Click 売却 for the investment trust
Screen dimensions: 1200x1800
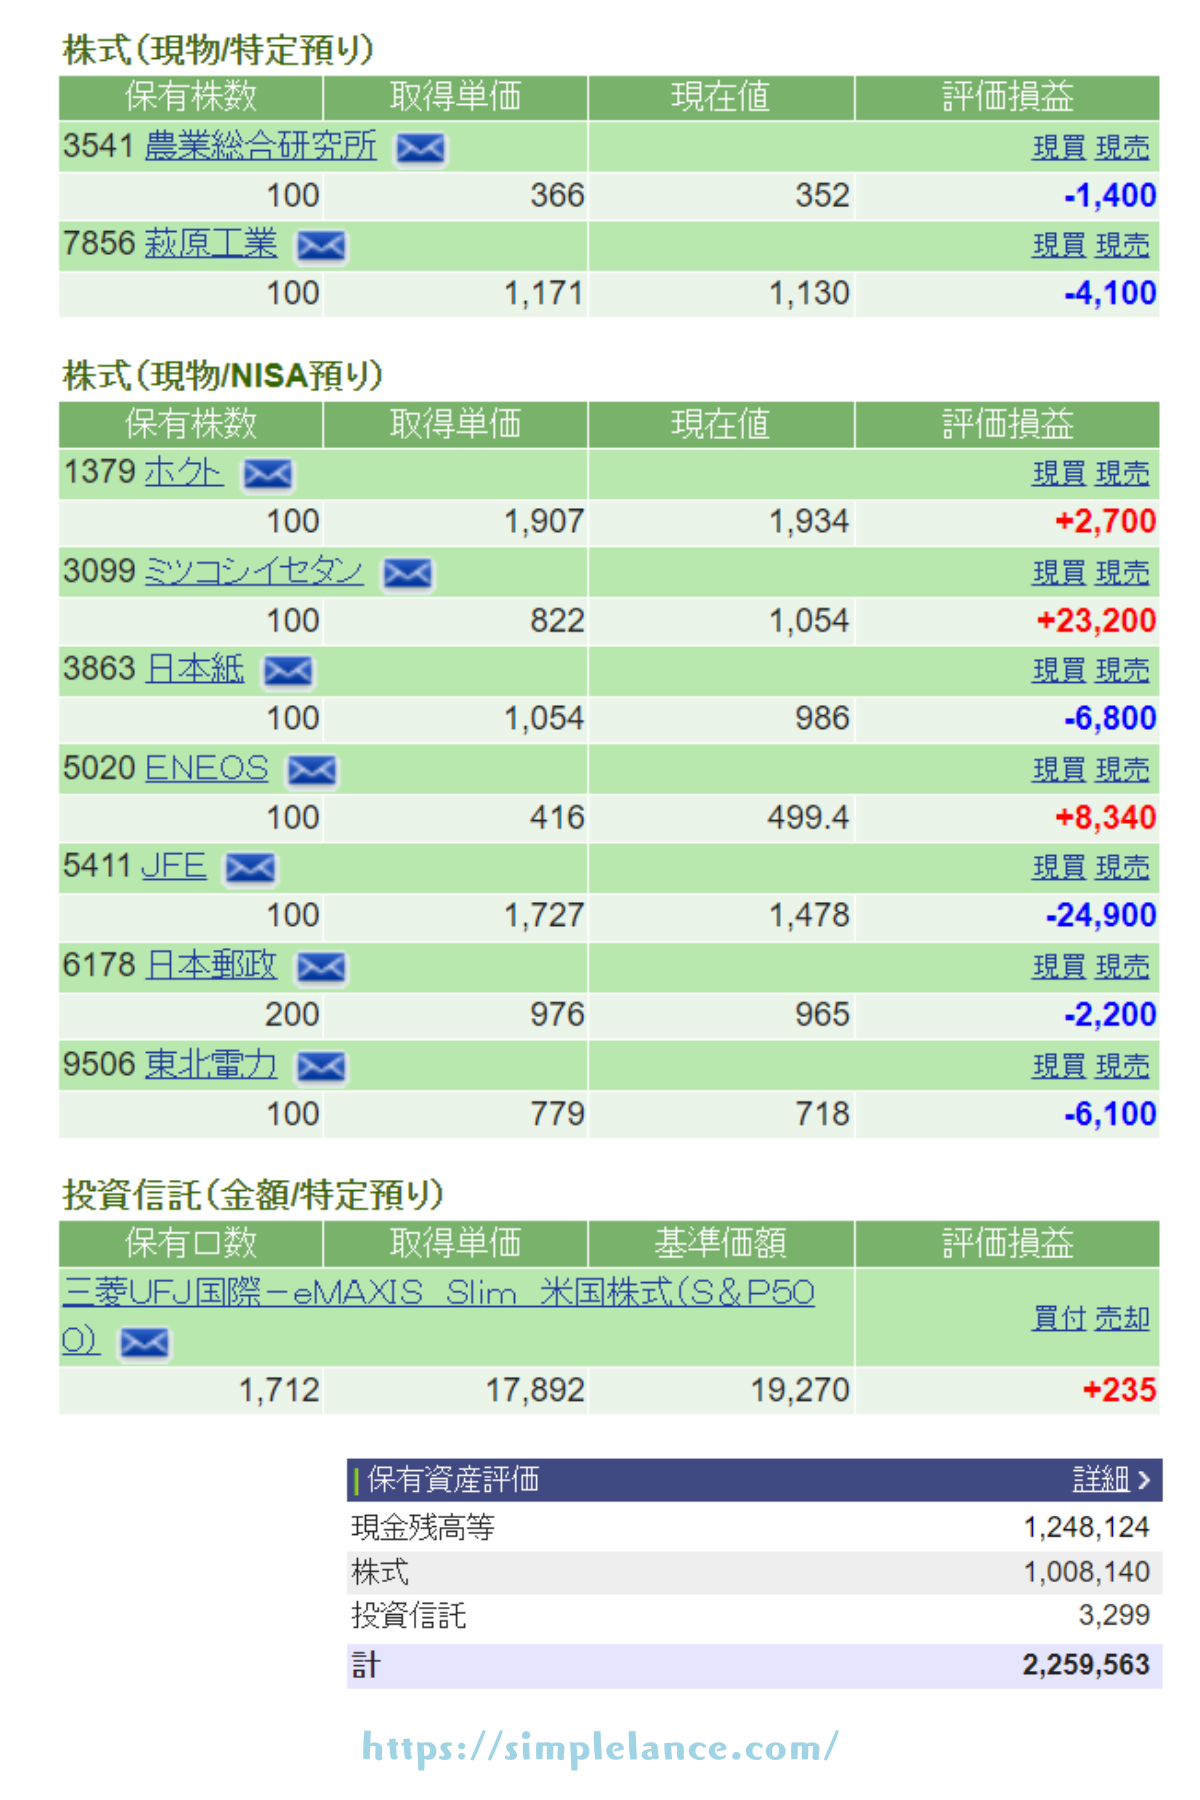point(1122,1319)
